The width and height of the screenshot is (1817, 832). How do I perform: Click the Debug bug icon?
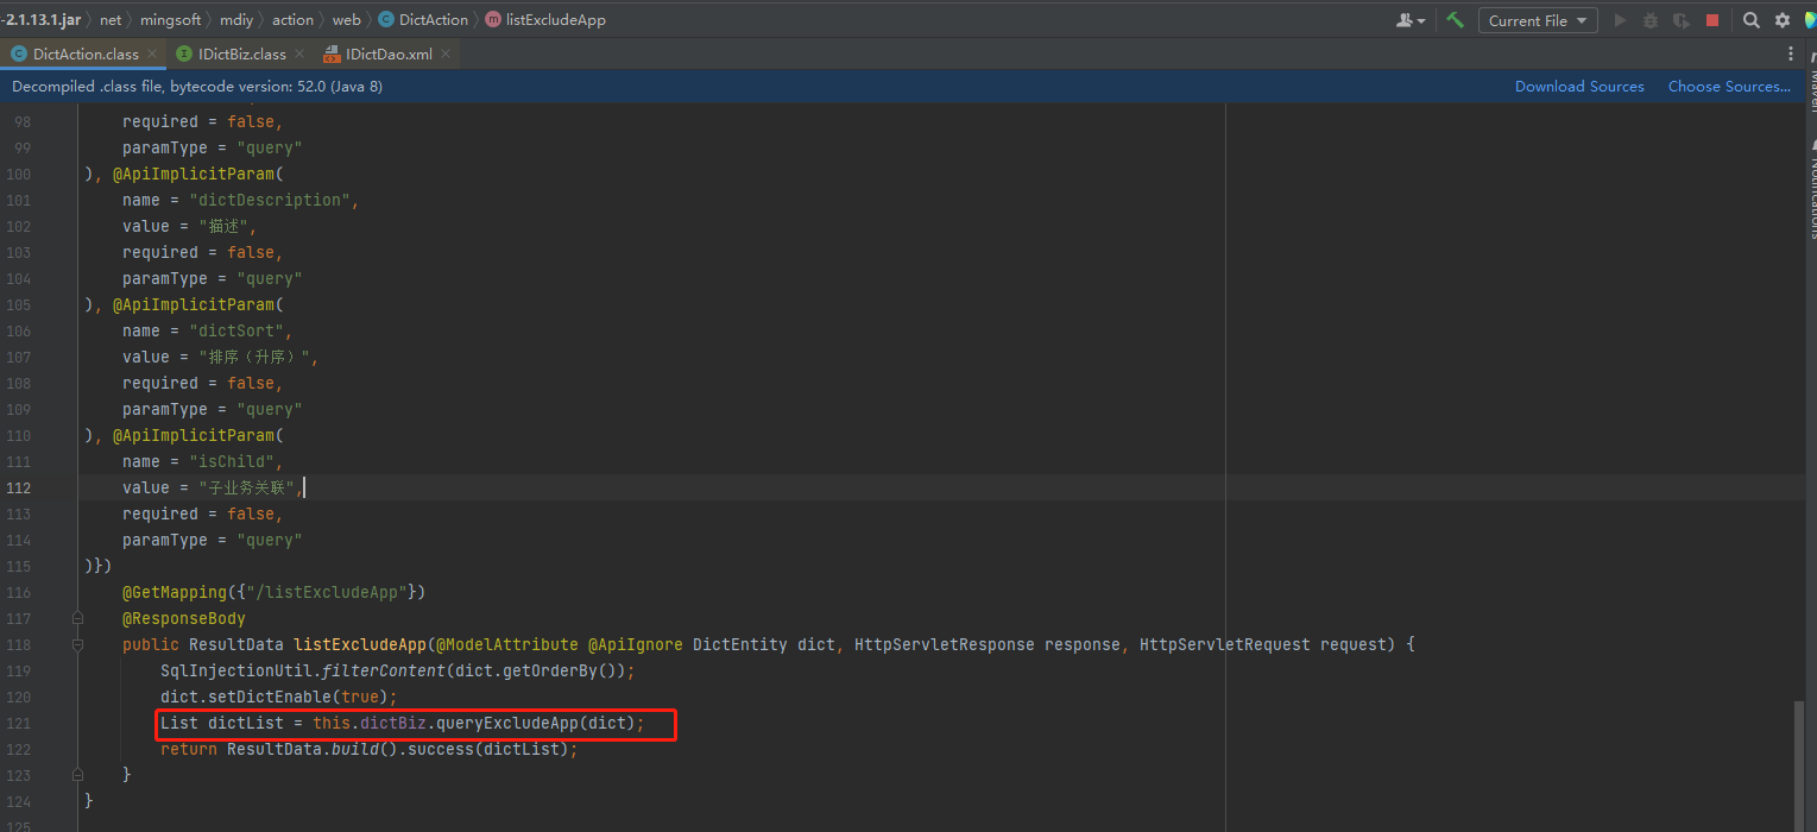tap(1651, 20)
